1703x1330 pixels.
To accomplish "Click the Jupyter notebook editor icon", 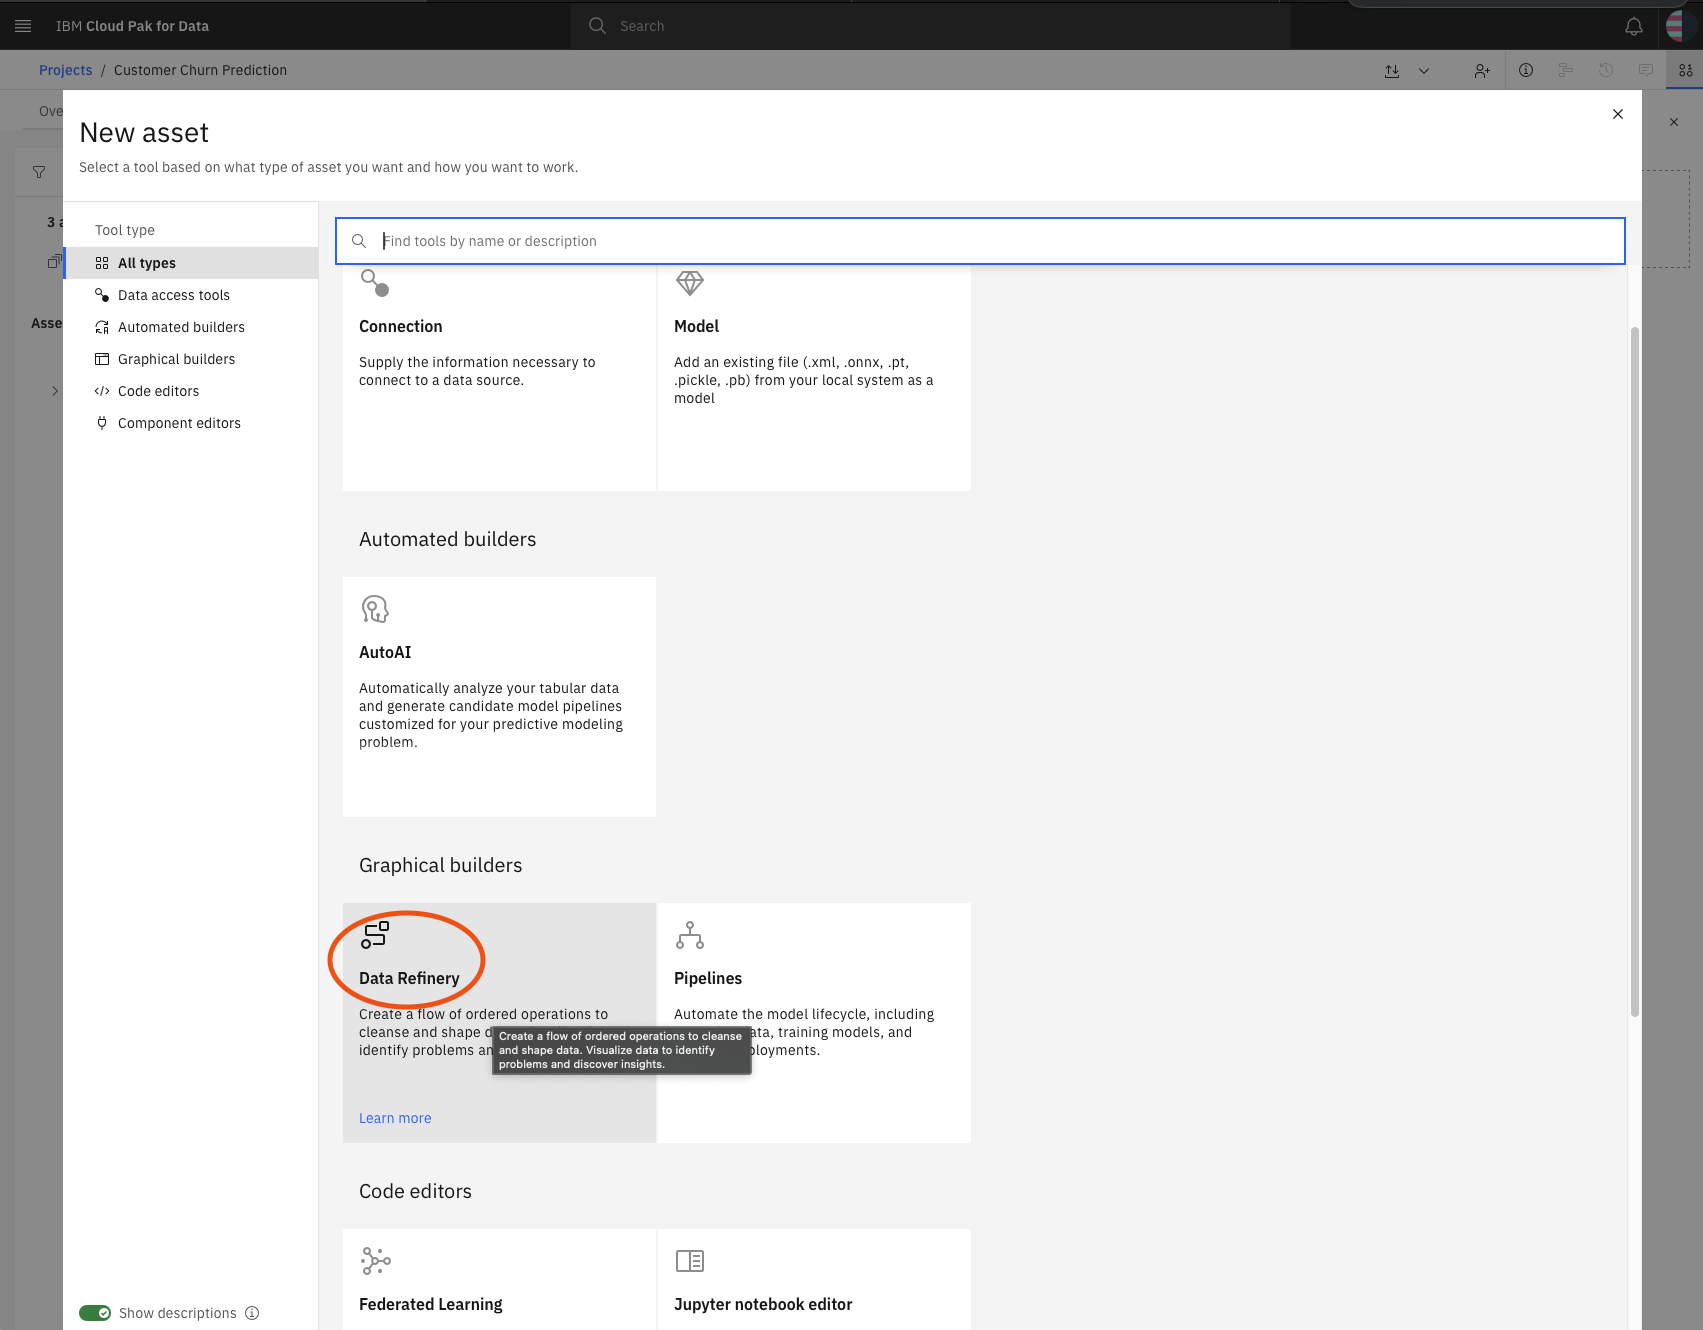I will pyautogui.click(x=690, y=1261).
